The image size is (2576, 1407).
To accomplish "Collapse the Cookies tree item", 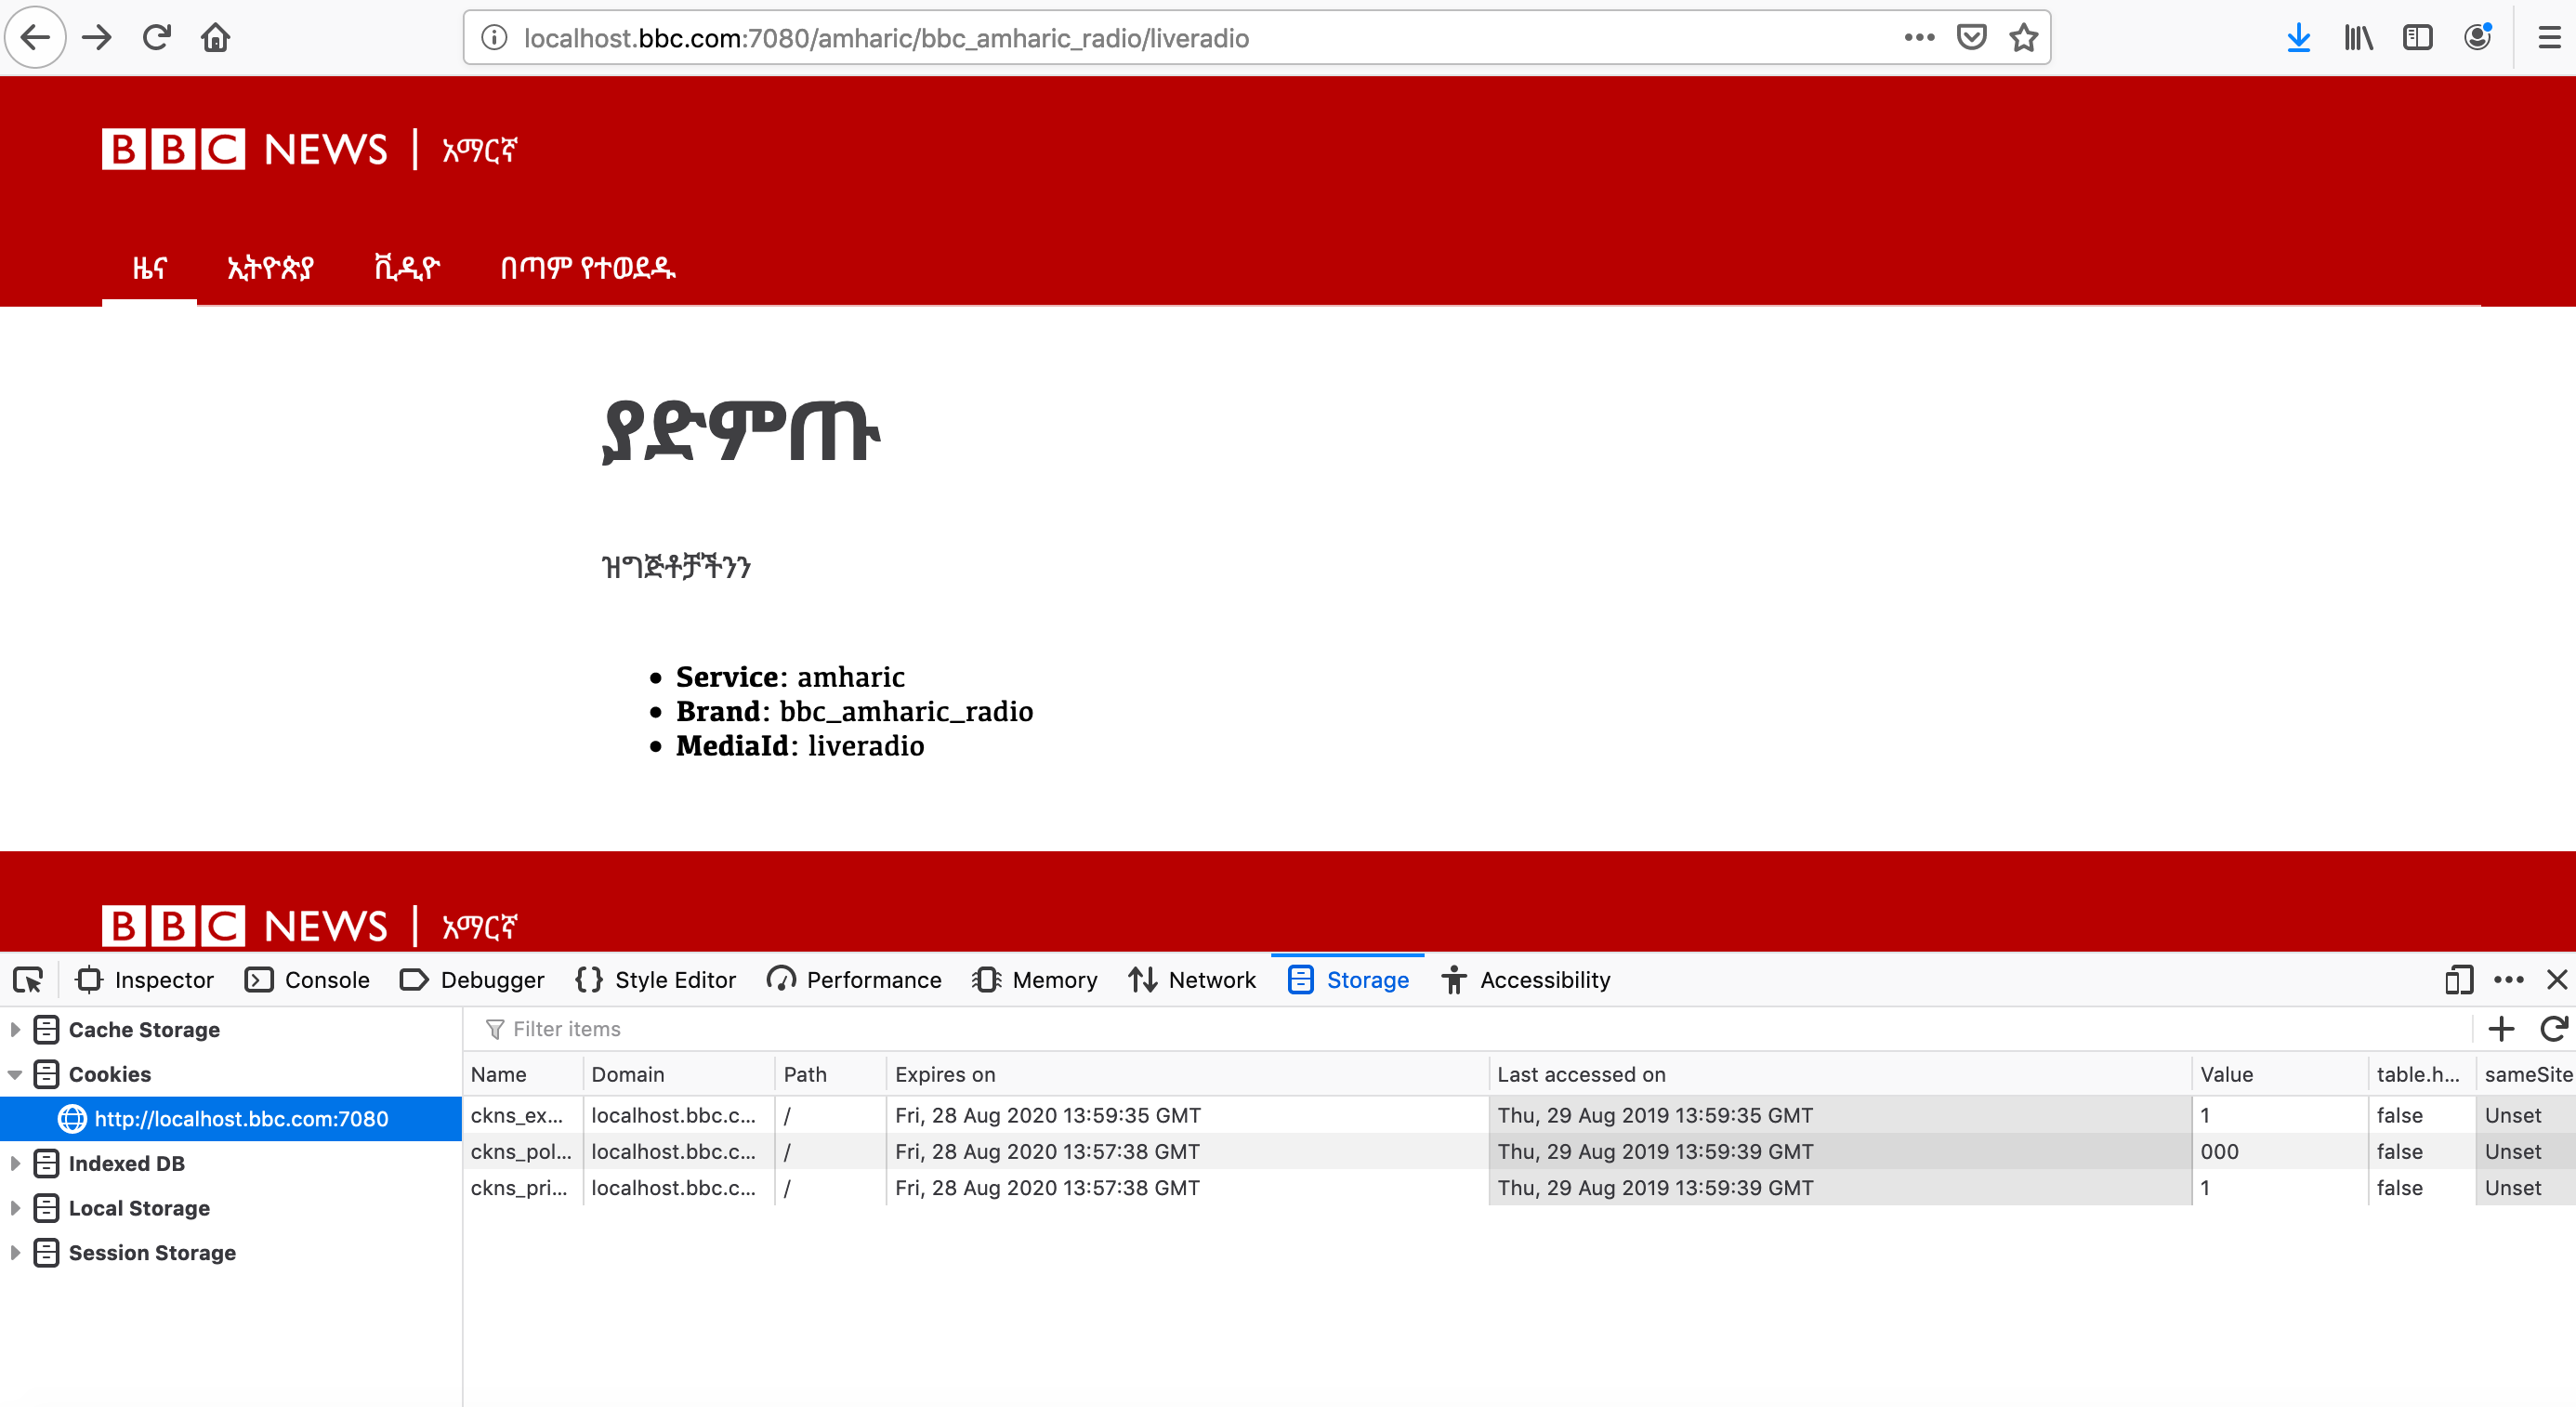I will (x=15, y=1074).
